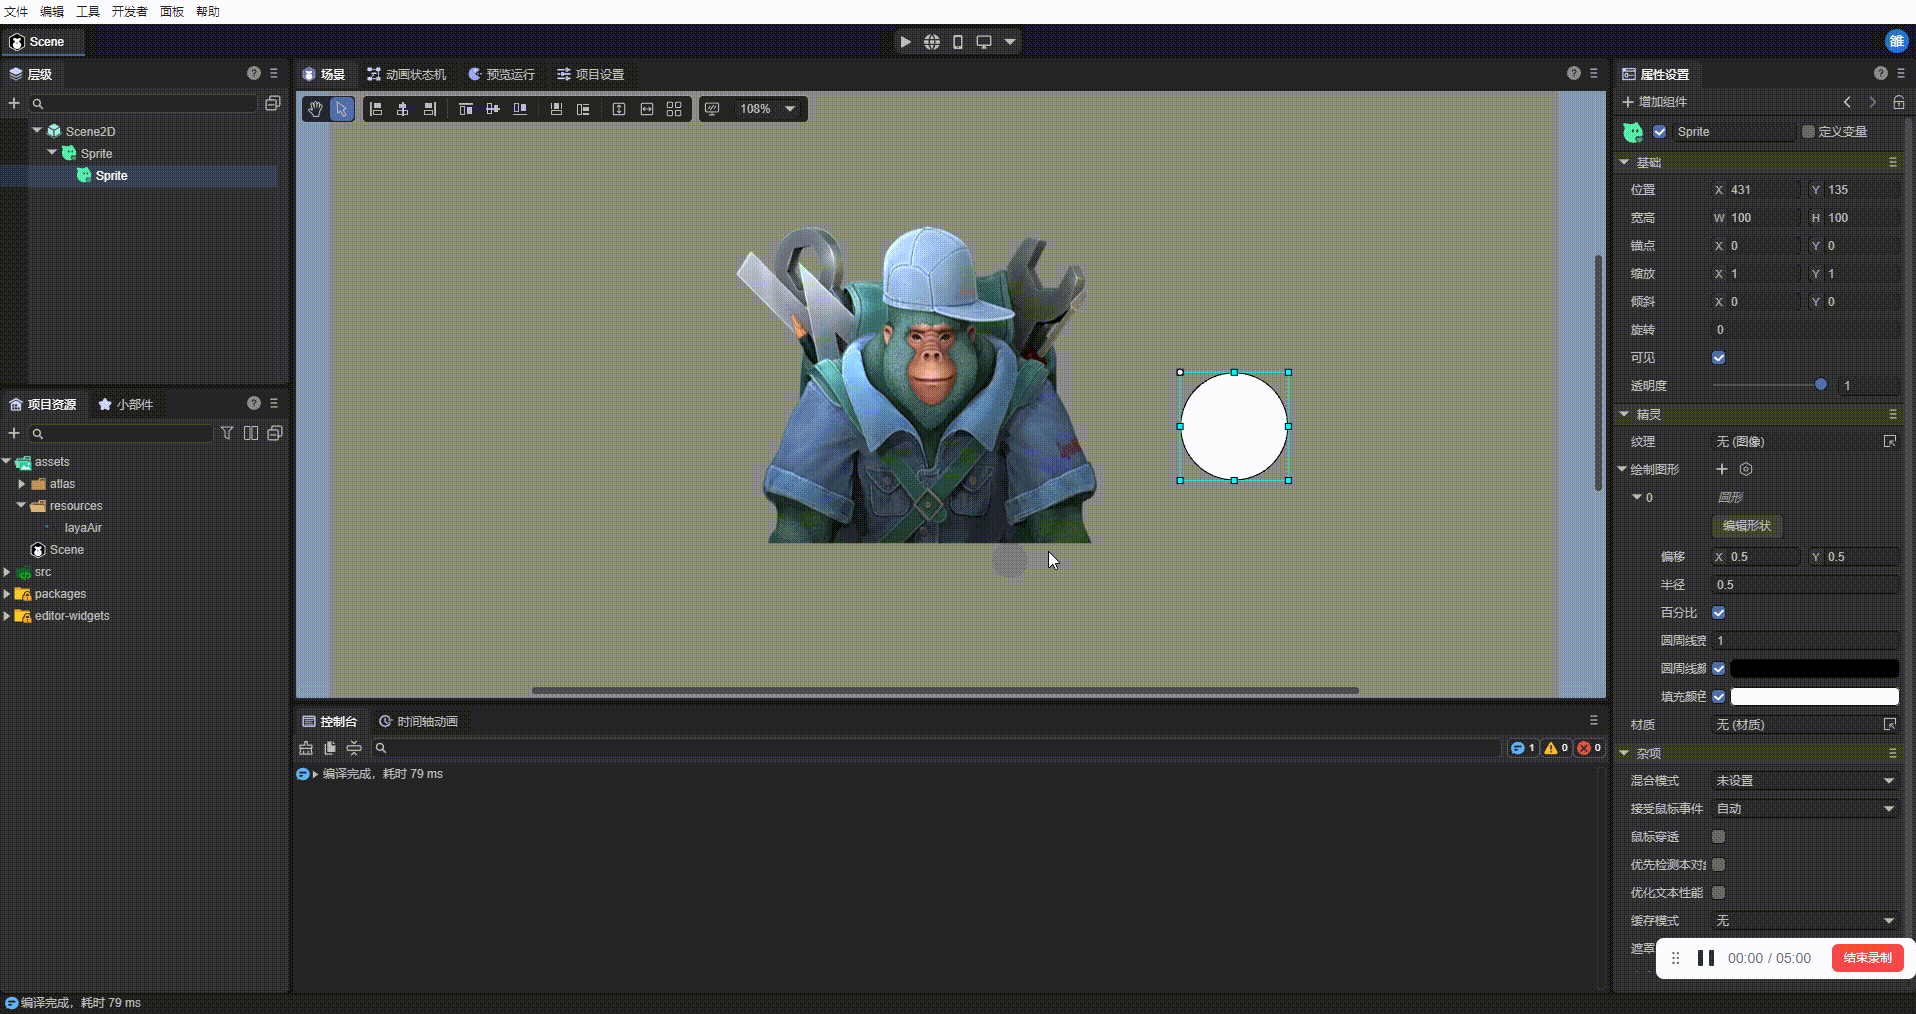The height and width of the screenshot is (1014, 1916).
Task: Click the lock icon in properties panel
Action: click(x=1898, y=102)
